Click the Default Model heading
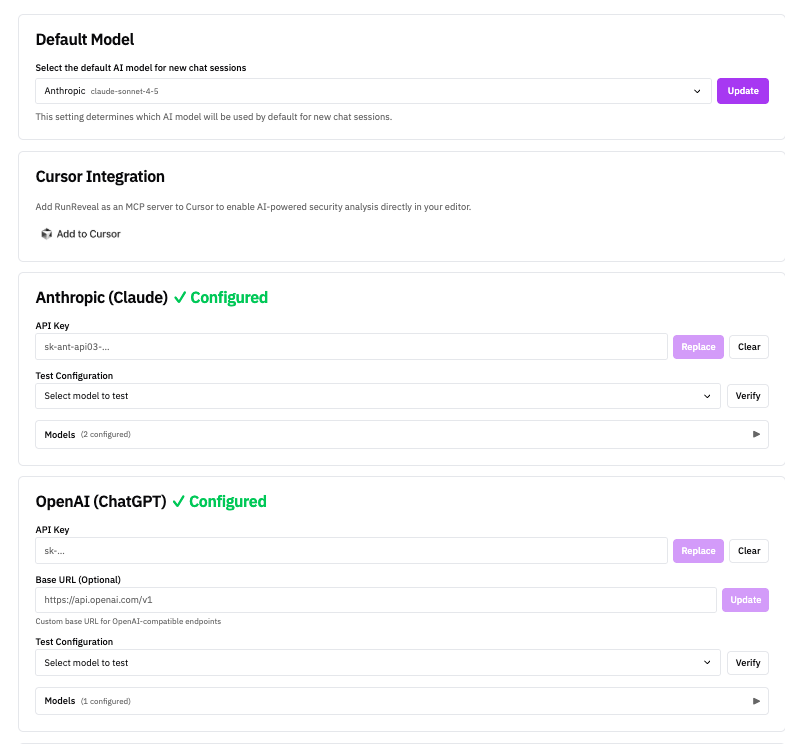The height and width of the screenshot is (744, 785). click(85, 40)
